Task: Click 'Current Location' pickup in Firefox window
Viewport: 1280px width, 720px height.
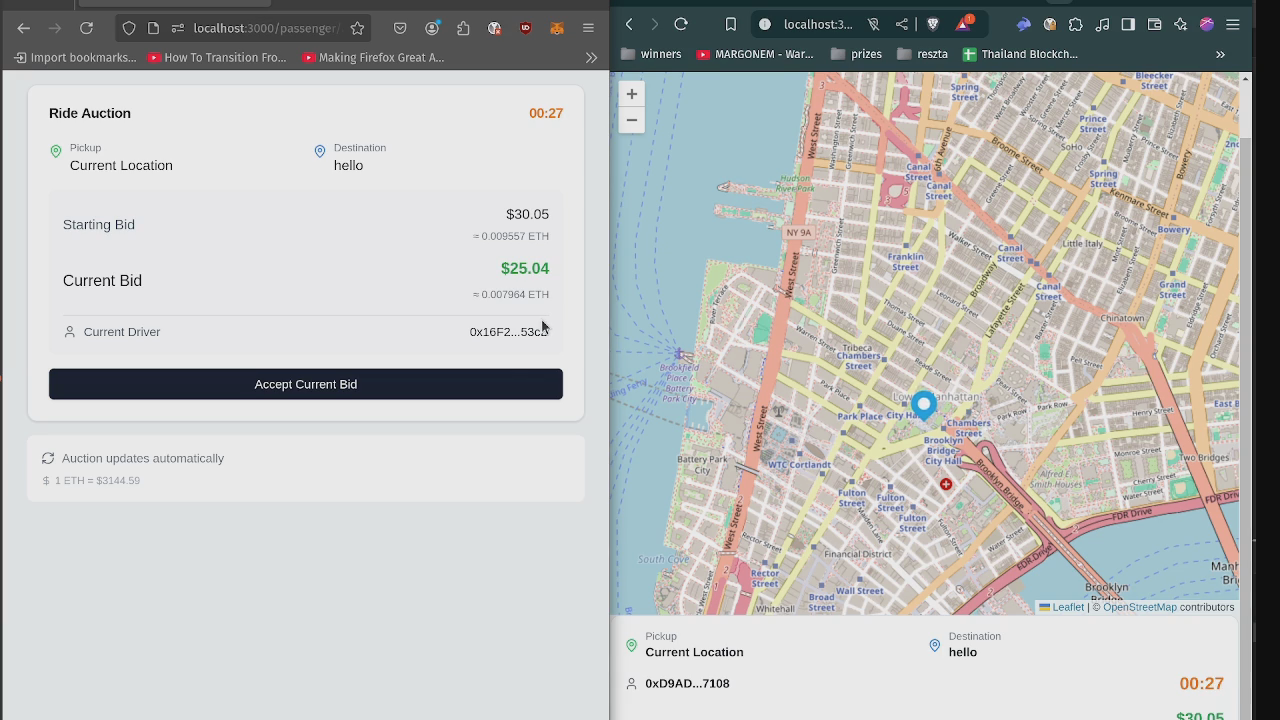Action: (x=121, y=166)
